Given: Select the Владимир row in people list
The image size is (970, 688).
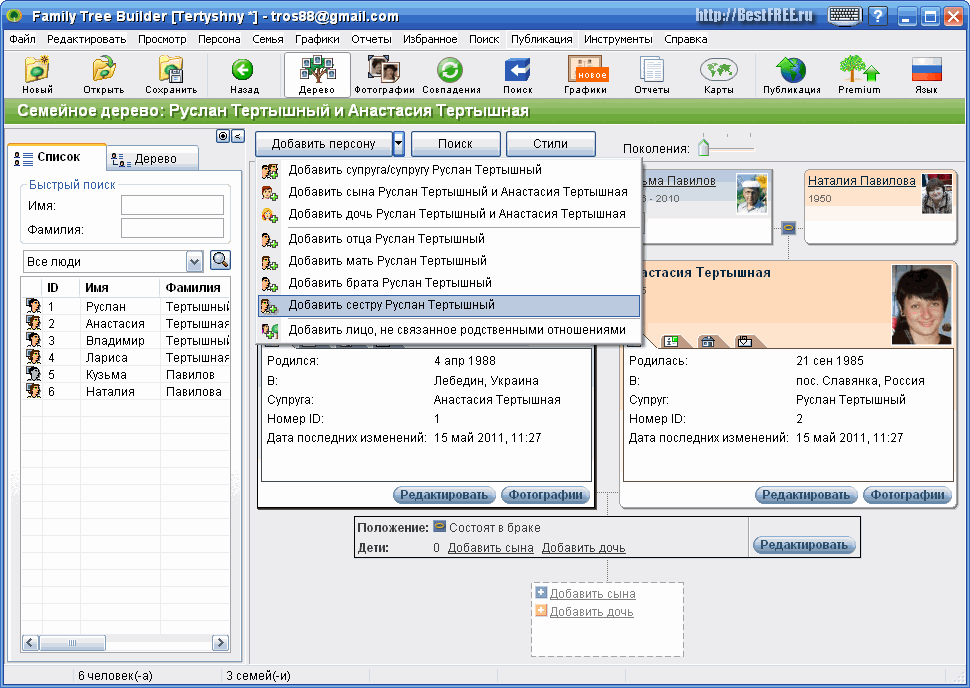Looking at the screenshot, I should coord(127,340).
